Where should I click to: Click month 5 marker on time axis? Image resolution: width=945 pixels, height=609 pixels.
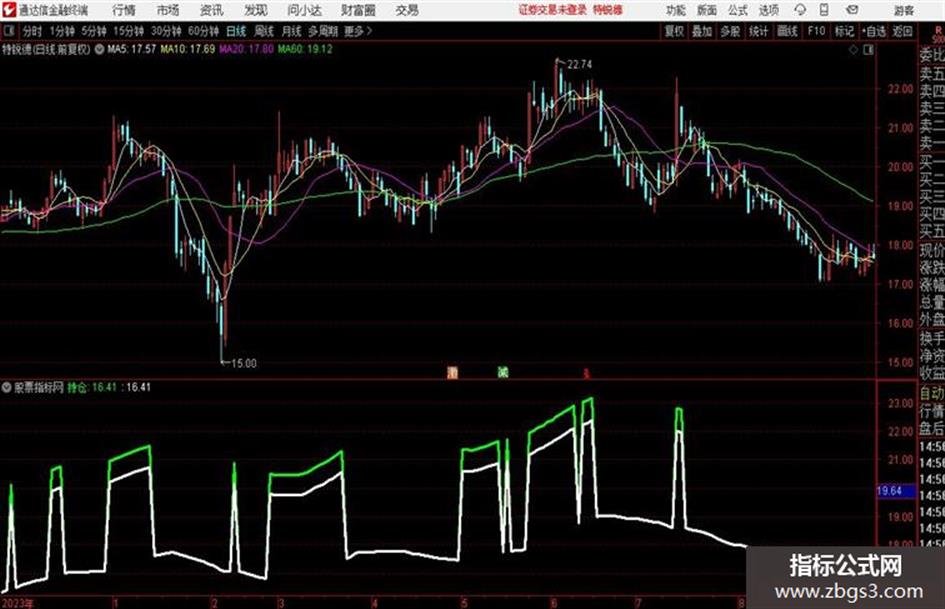(x=464, y=603)
